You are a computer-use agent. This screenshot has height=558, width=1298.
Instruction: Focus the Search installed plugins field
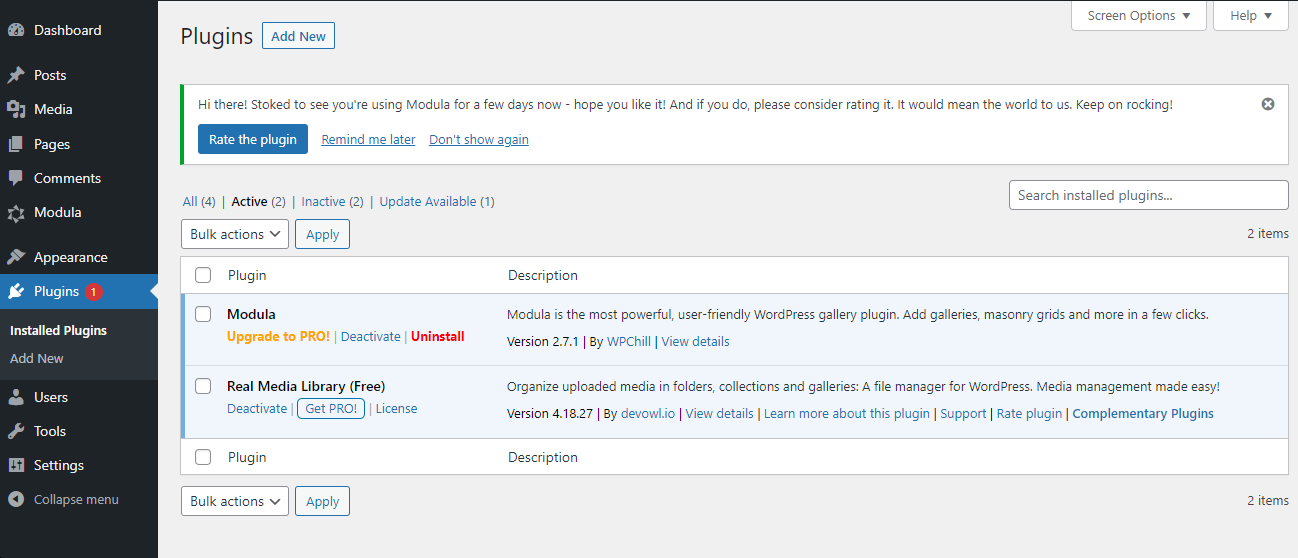1149,195
